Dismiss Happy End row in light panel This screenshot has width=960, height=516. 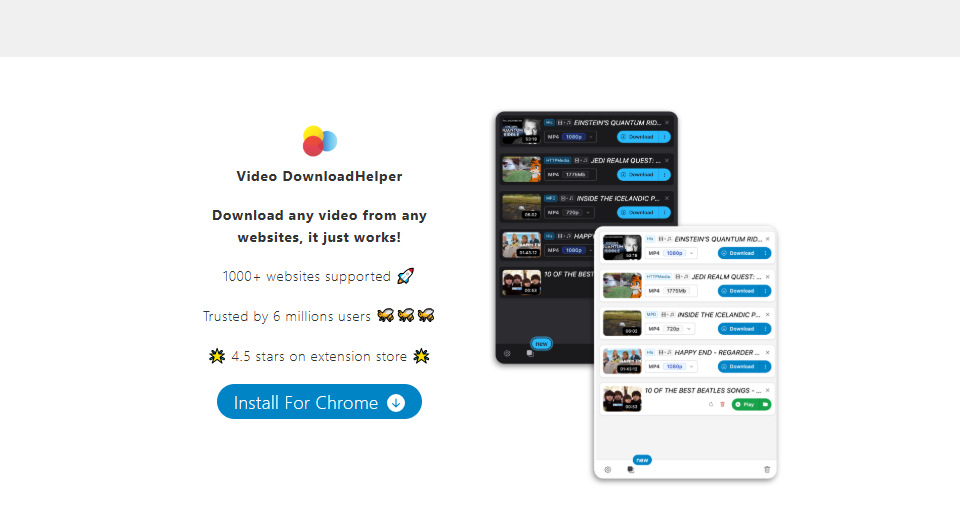pos(768,353)
